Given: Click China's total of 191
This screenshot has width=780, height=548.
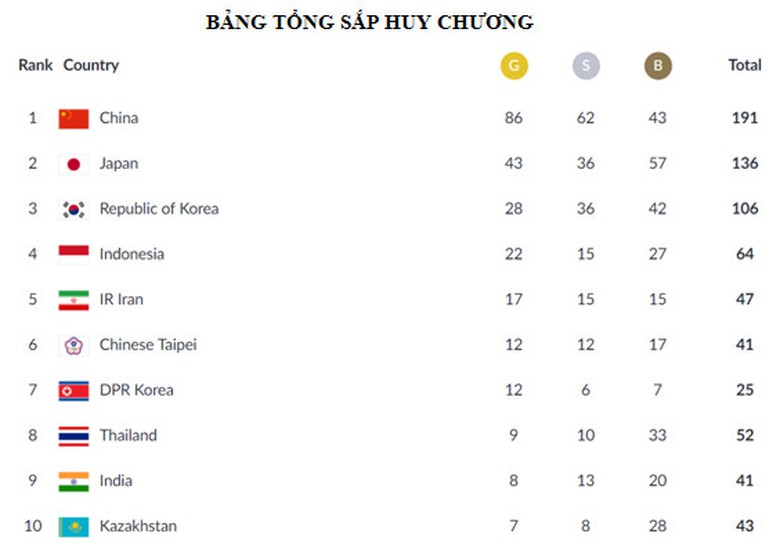Looking at the screenshot, I should pyautogui.click(x=745, y=118).
